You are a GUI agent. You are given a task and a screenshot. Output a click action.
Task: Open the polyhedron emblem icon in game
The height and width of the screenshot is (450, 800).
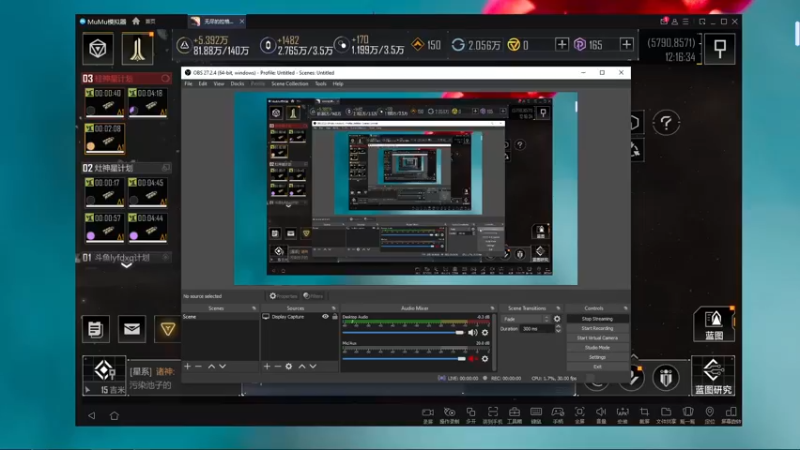98,48
